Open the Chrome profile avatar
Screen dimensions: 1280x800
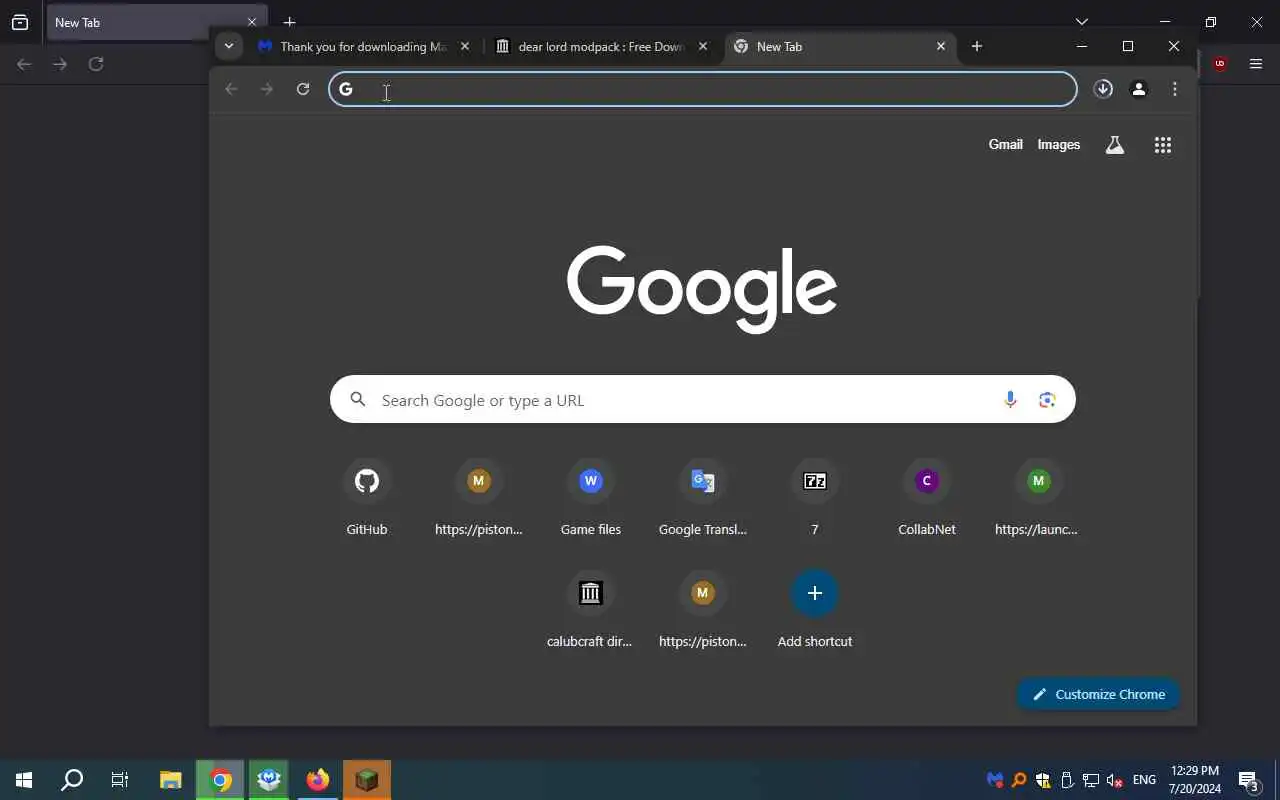coord(1139,89)
